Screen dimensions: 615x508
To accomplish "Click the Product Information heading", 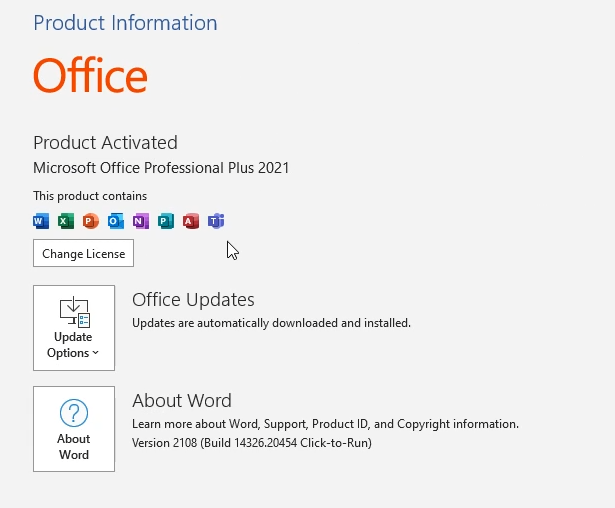I will (x=125, y=23).
